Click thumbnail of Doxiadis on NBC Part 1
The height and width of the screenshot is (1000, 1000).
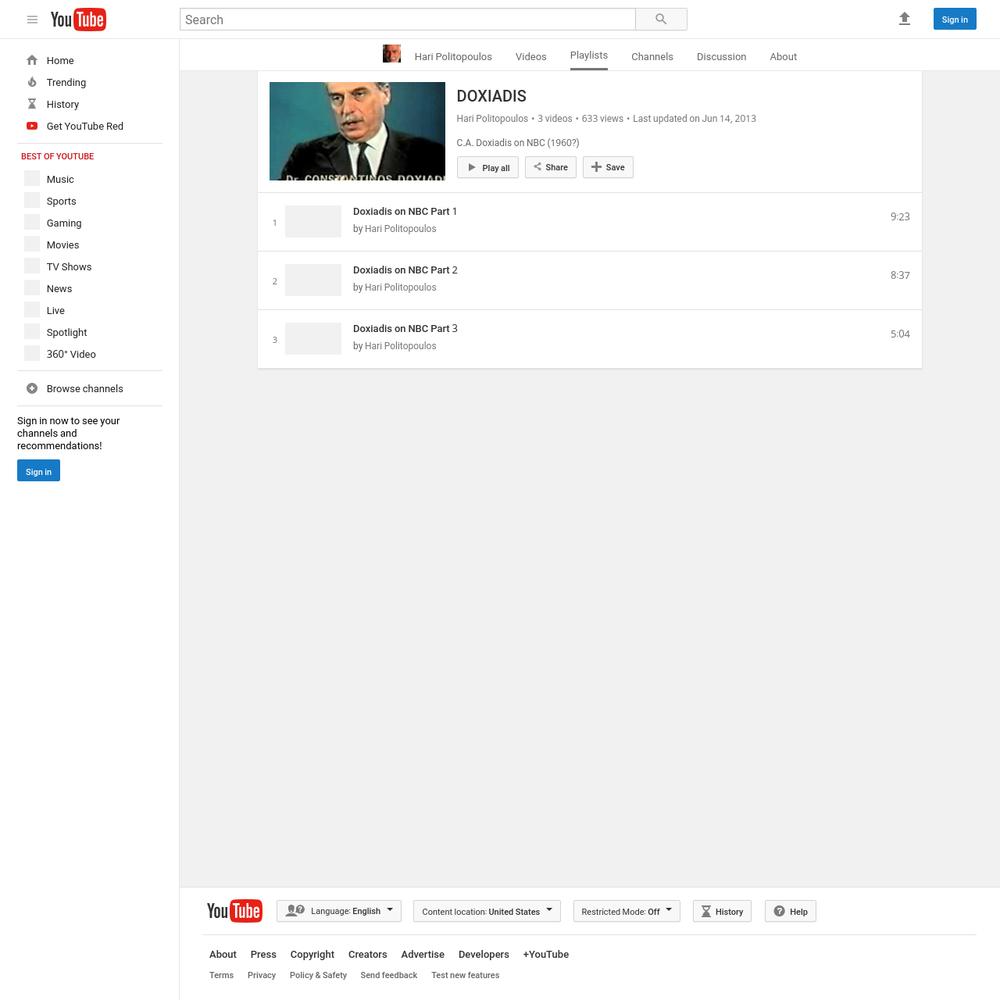[312, 221]
